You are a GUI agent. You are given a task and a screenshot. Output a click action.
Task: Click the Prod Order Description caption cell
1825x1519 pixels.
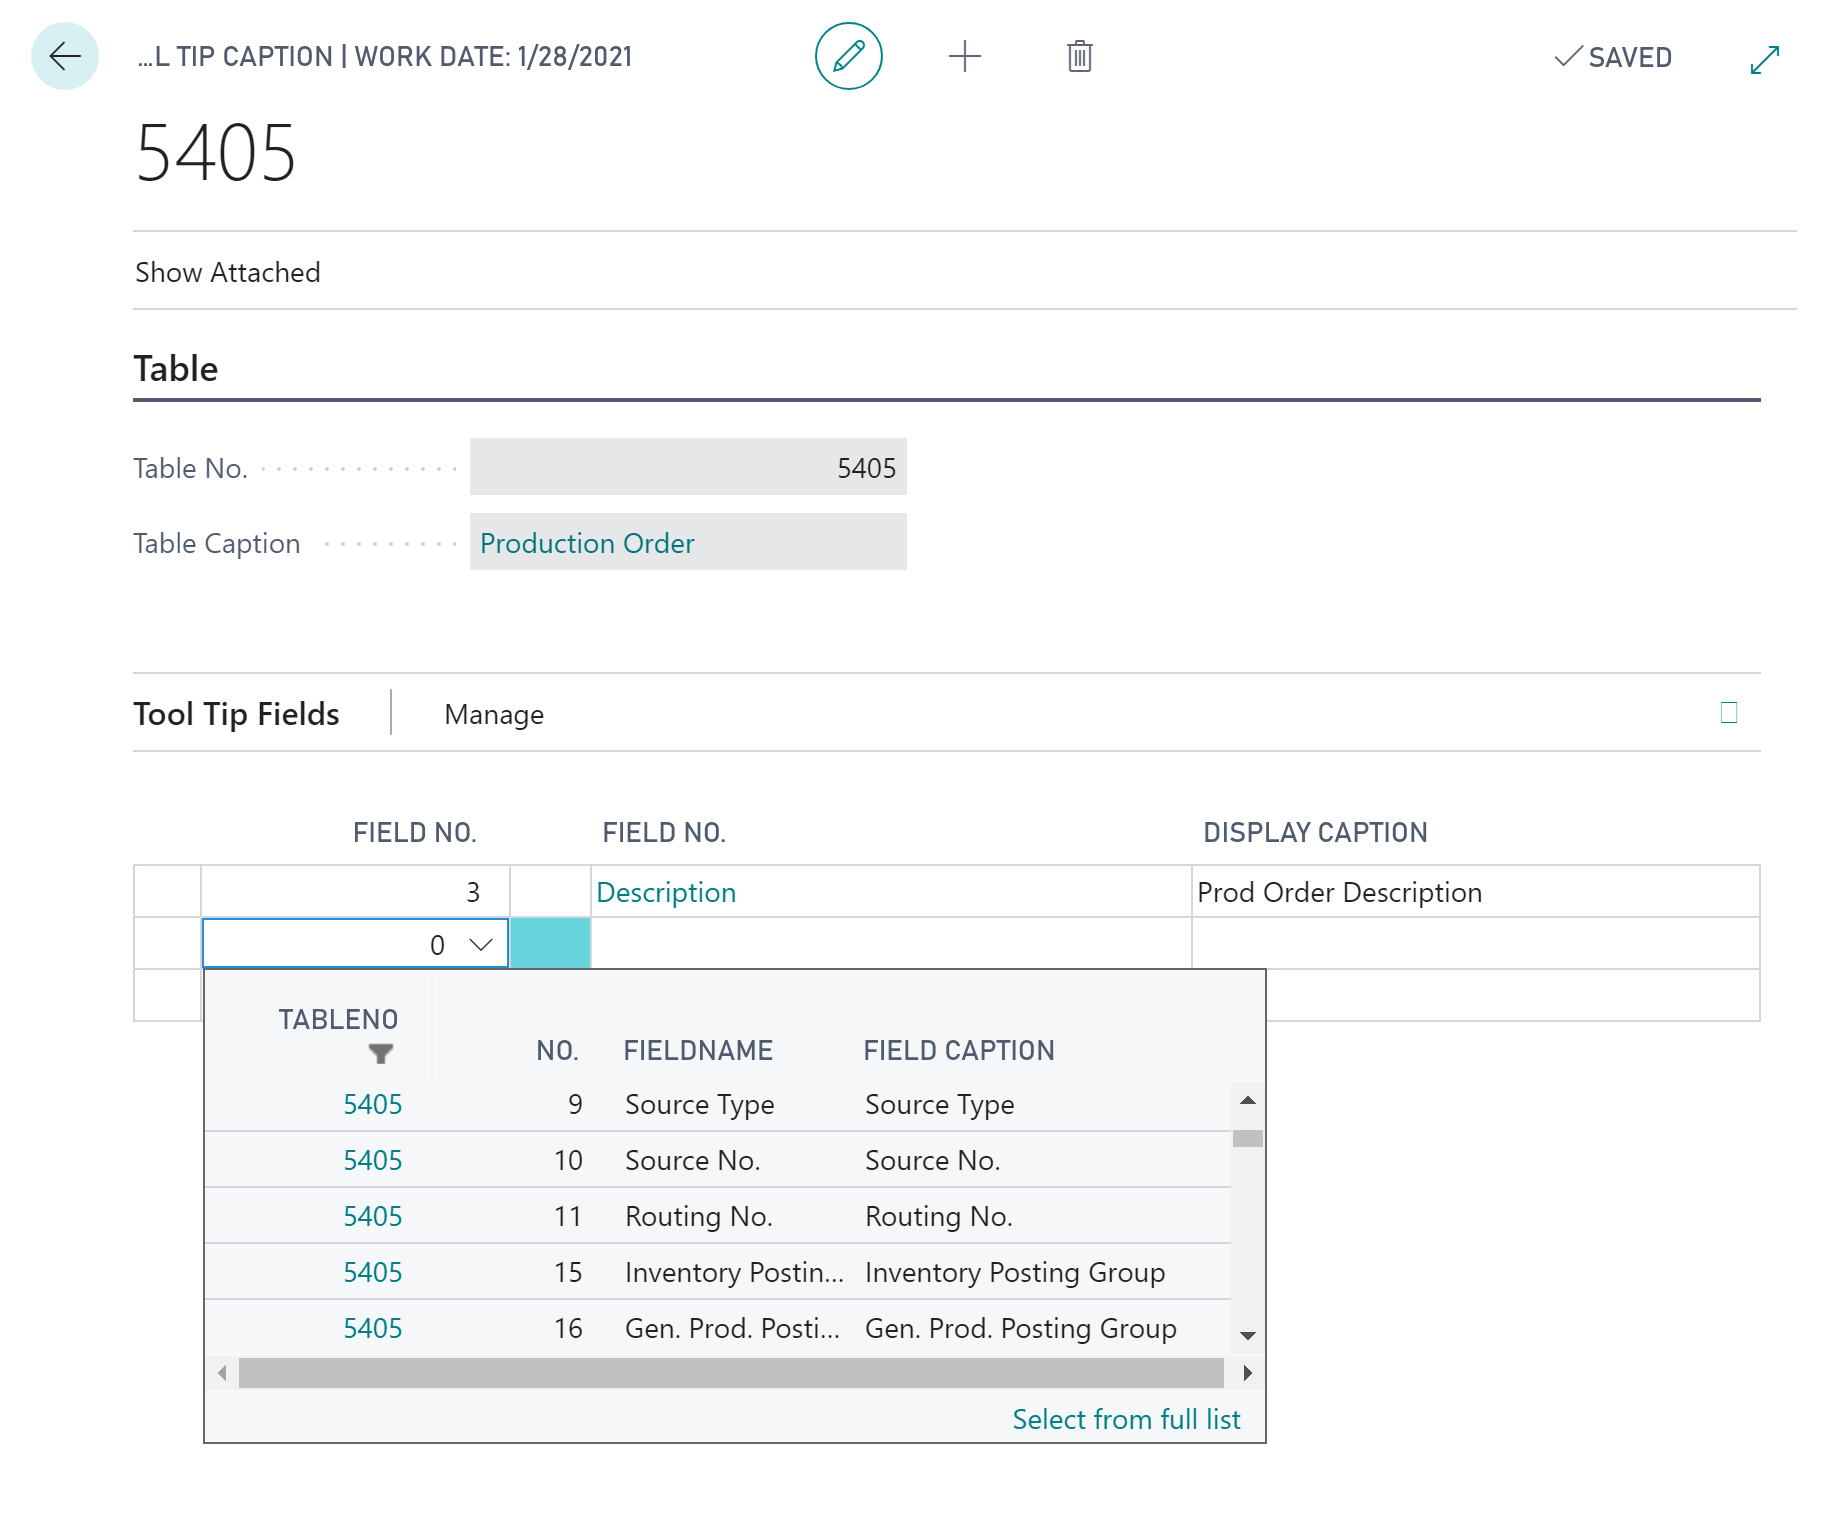coord(1339,892)
